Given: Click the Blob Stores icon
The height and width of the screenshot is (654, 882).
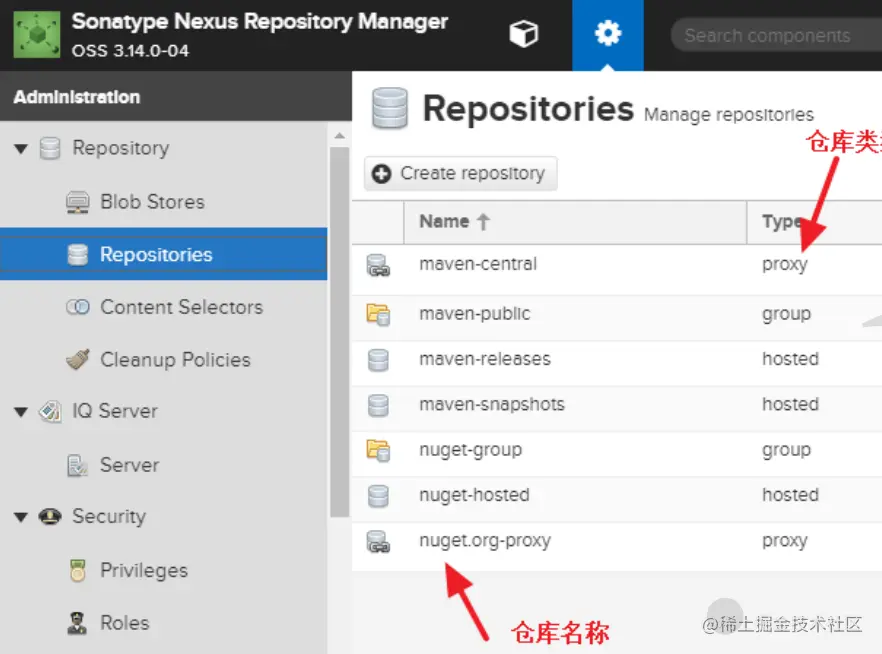Looking at the screenshot, I should (x=78, y=202).
